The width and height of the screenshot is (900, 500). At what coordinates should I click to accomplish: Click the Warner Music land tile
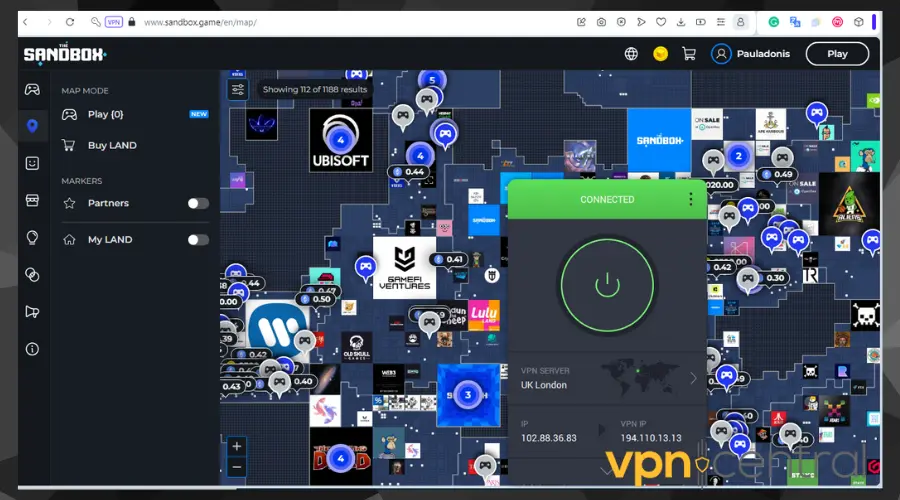tap(277, 330)
